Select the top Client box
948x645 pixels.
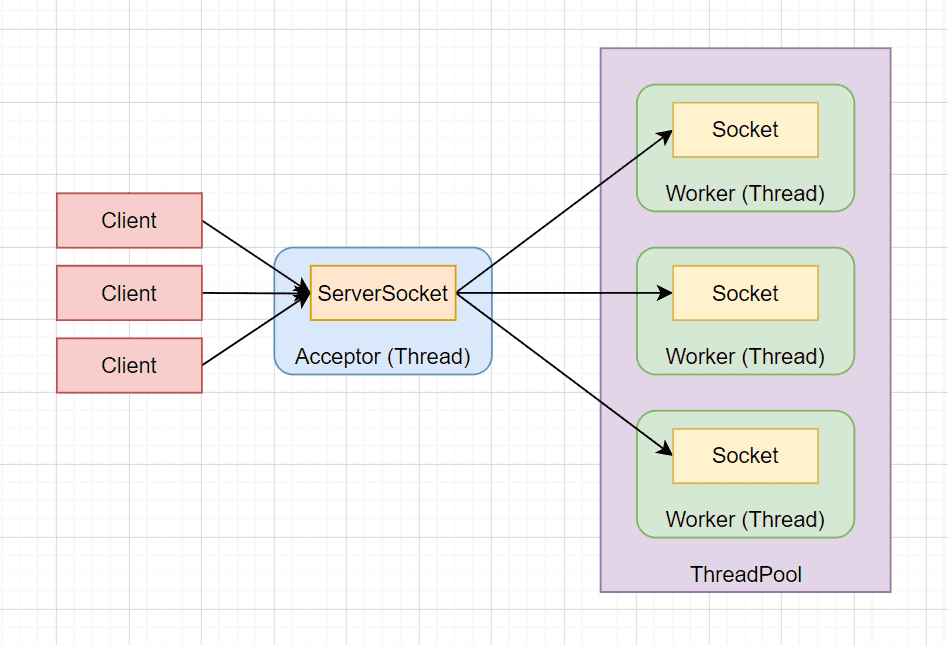pyautogui.click(x=129, y=220)
